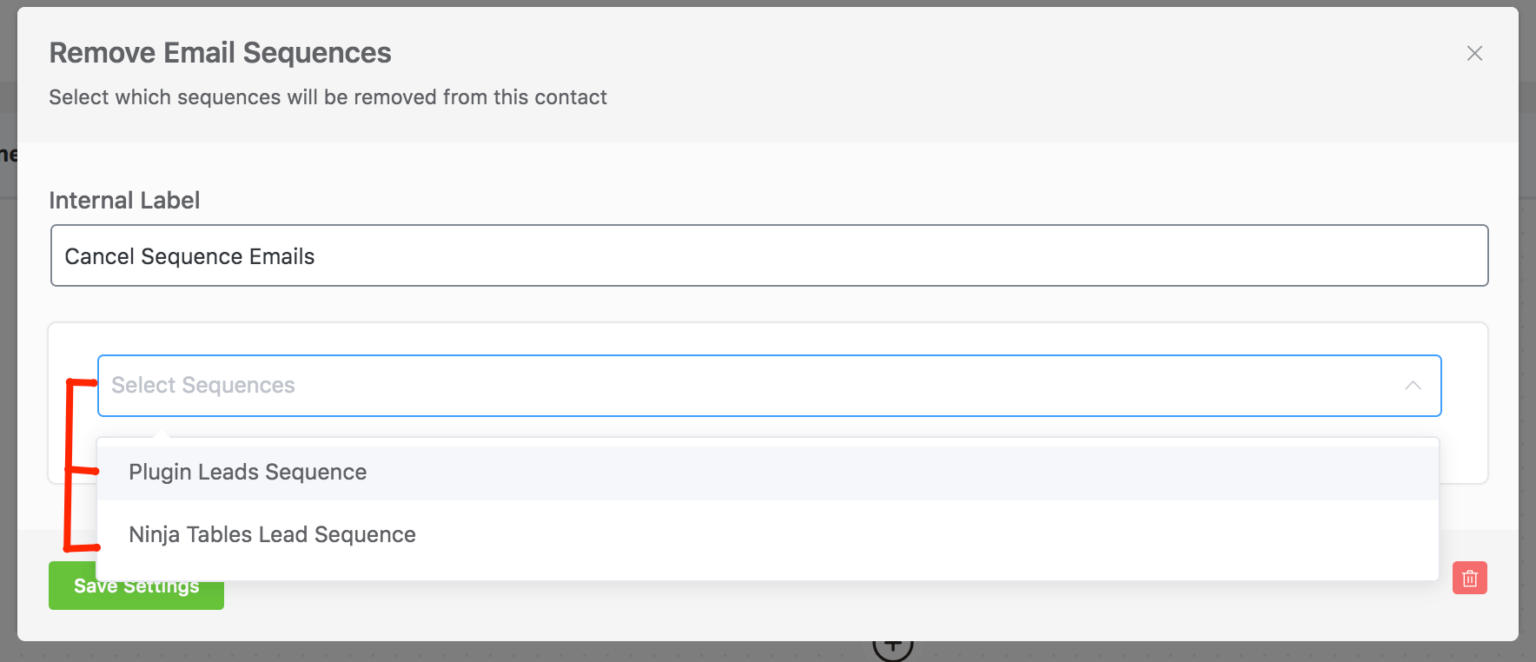The image size is (1536, 662).
Task: Click the sequences removal subtitle description
Action: (x=328, y=97)
